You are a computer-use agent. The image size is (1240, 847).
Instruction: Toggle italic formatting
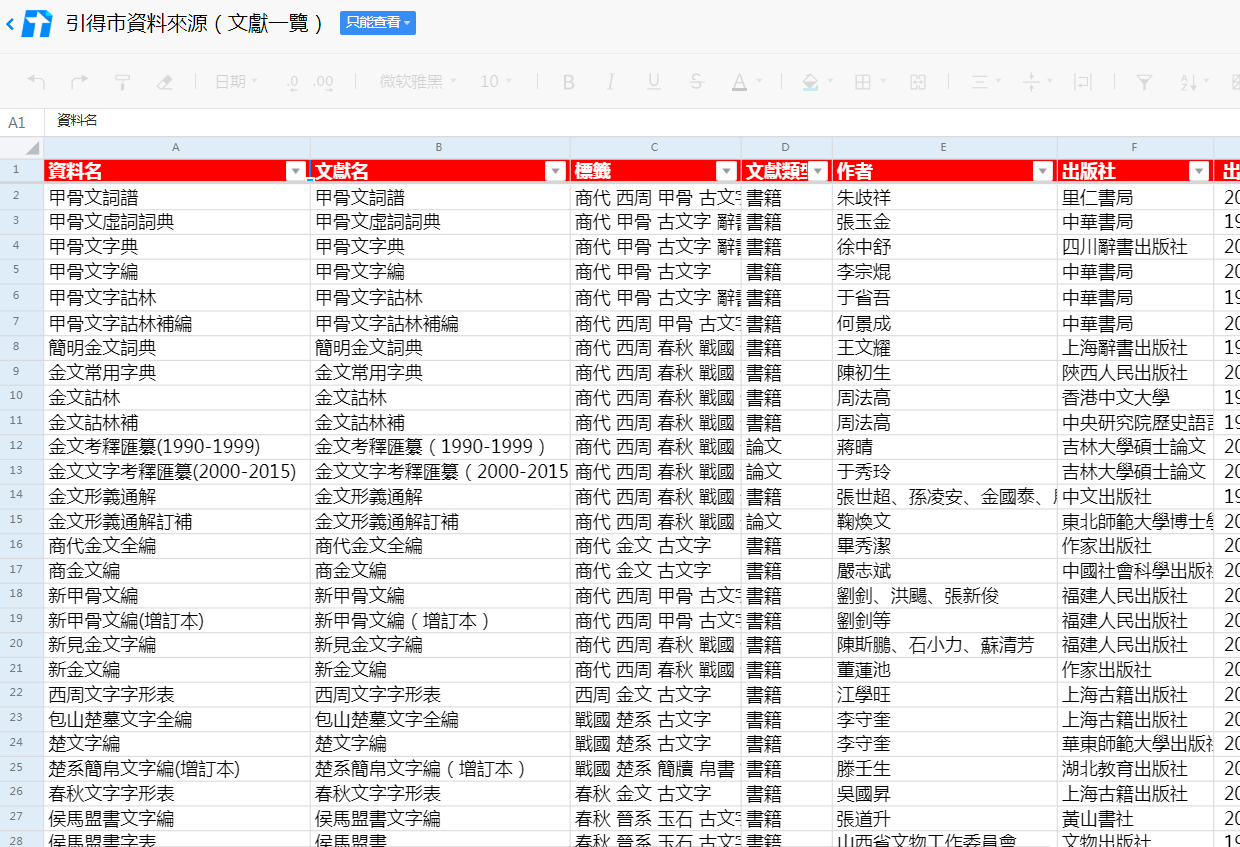click(x=611, y=82)
